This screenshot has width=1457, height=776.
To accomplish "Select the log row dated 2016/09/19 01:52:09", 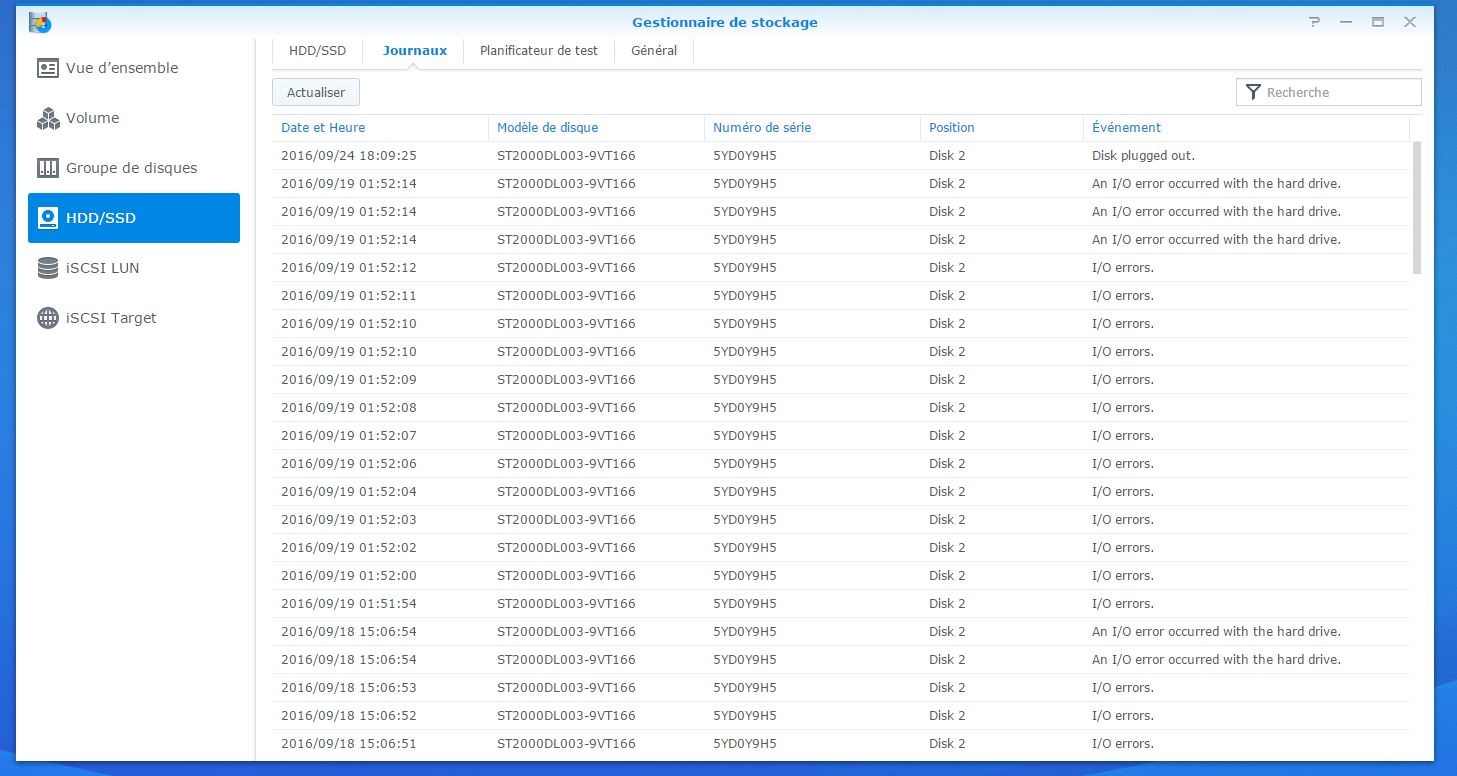I will coord(841,380).
